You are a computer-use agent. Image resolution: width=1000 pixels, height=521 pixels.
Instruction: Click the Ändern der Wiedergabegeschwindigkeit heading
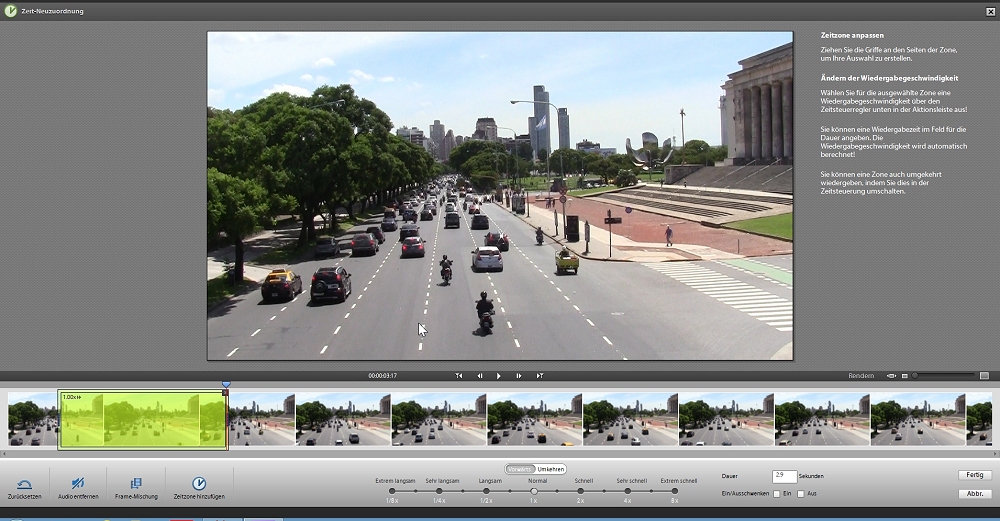(x=889, y=78)
